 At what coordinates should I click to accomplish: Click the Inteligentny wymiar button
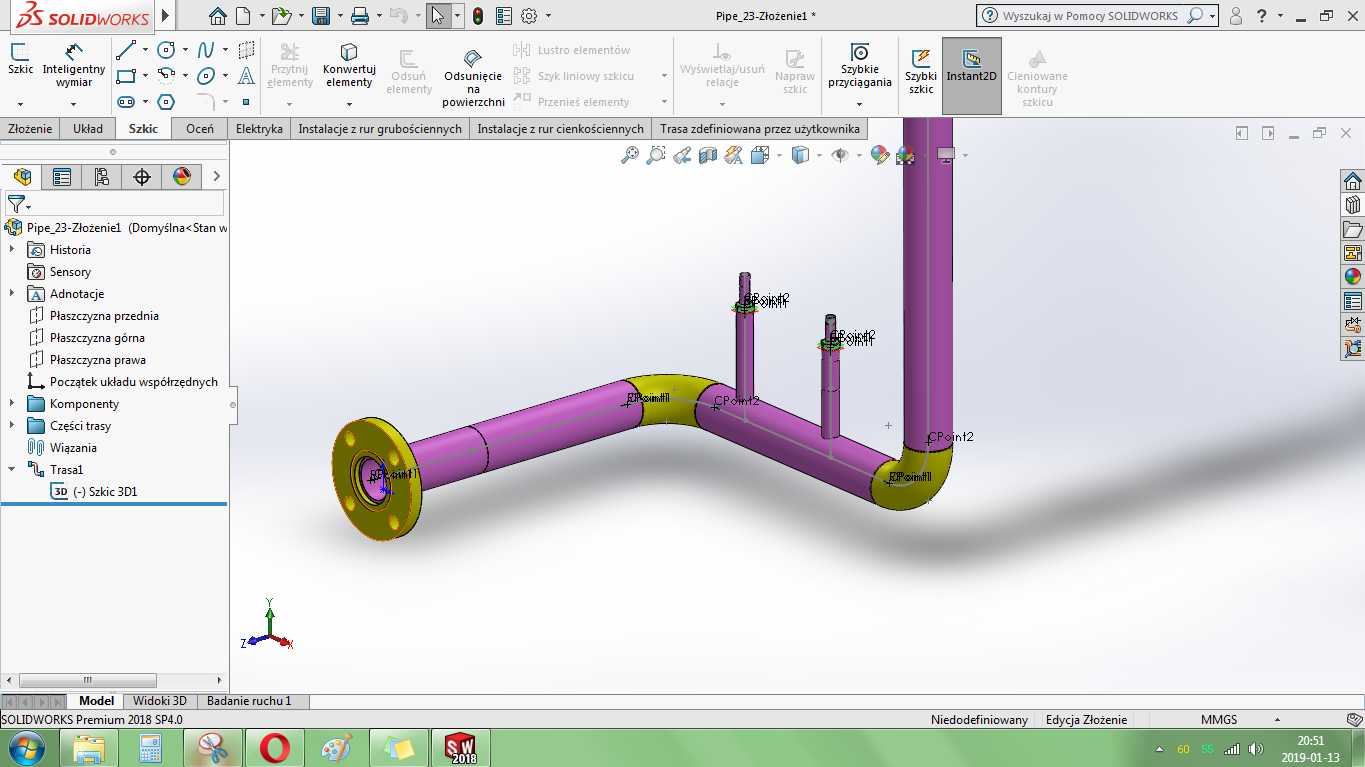(74, 65)
